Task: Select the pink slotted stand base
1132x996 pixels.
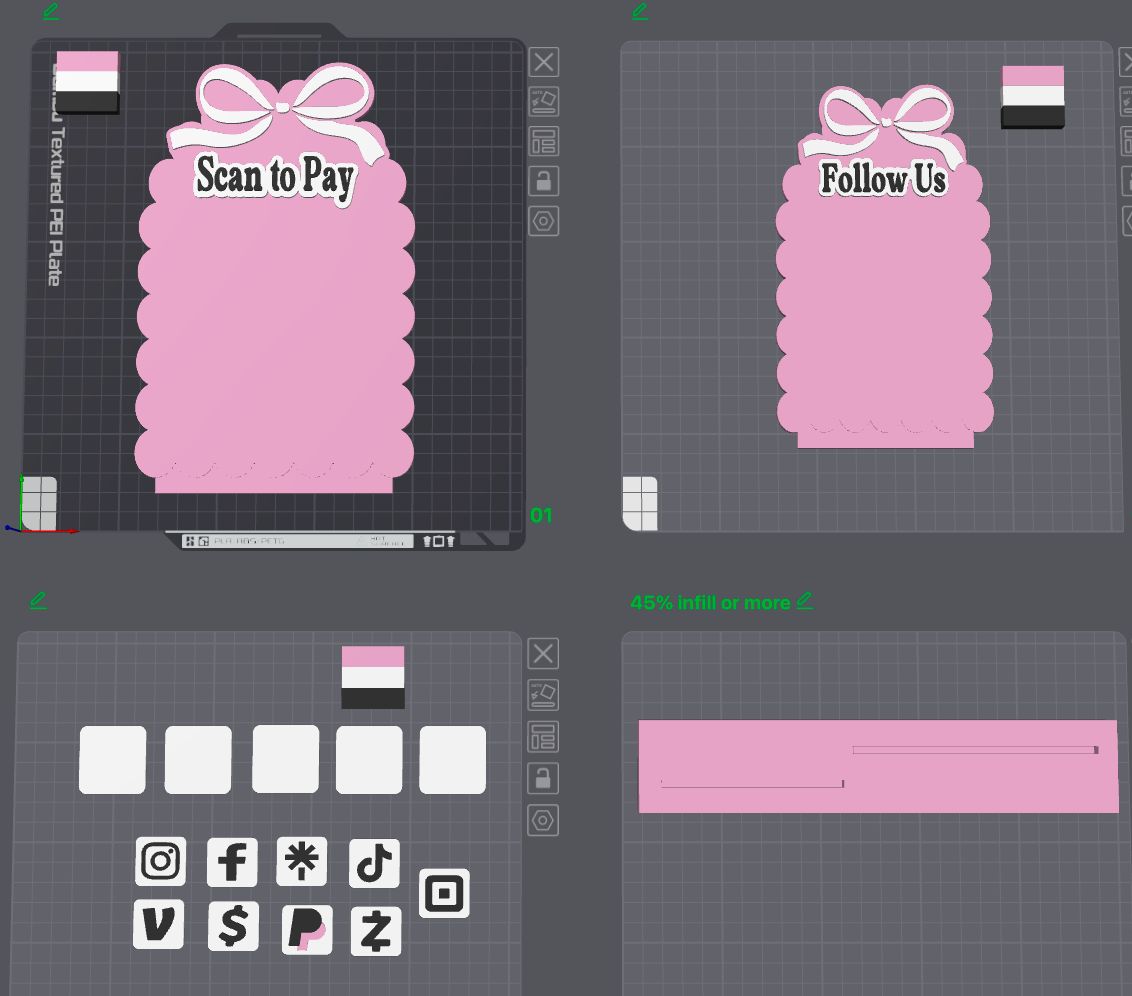Action: (x=878, y=766)
